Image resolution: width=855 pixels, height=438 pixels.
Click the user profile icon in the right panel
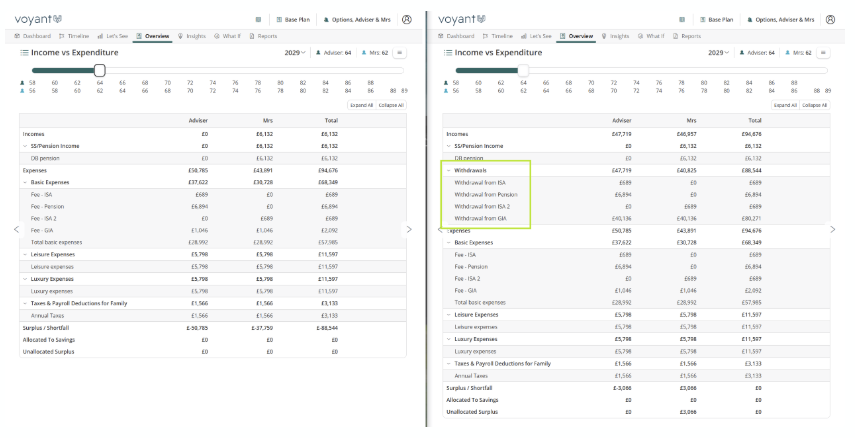828,19
